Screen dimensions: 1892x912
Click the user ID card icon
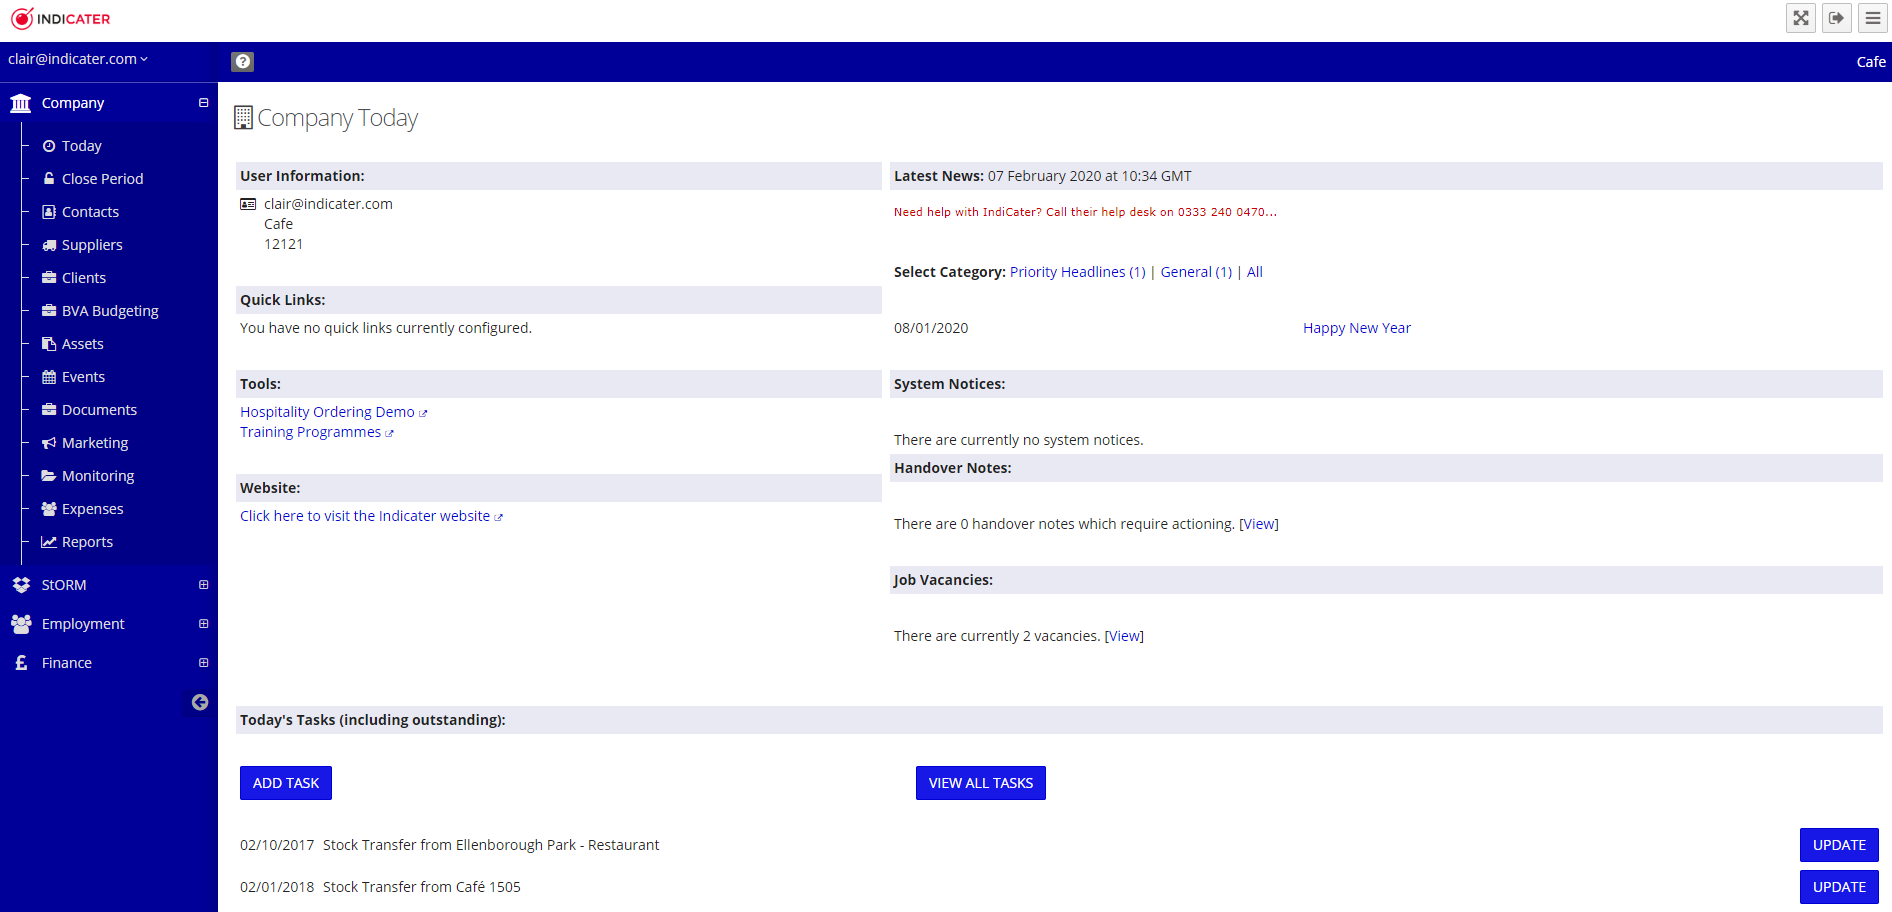(x=248, y=204)
